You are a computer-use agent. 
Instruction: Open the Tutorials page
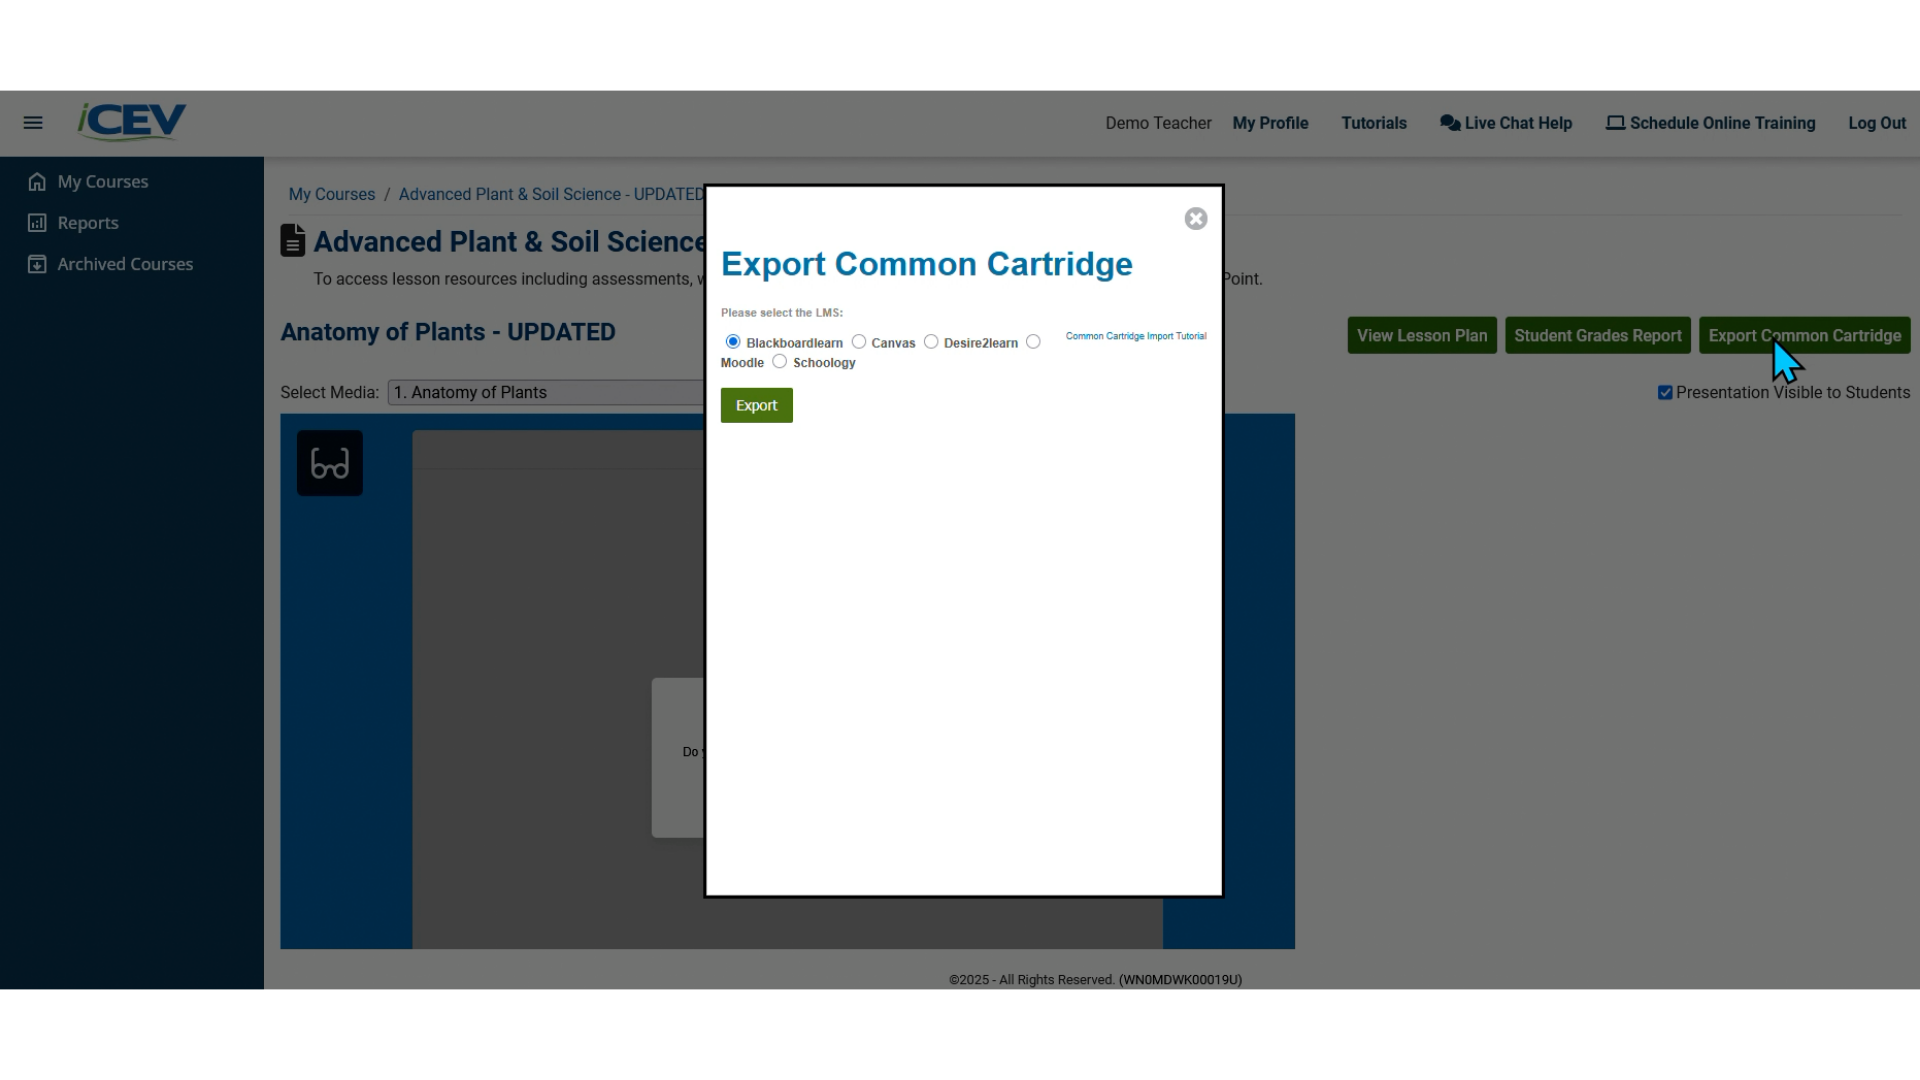[1374, 123]
